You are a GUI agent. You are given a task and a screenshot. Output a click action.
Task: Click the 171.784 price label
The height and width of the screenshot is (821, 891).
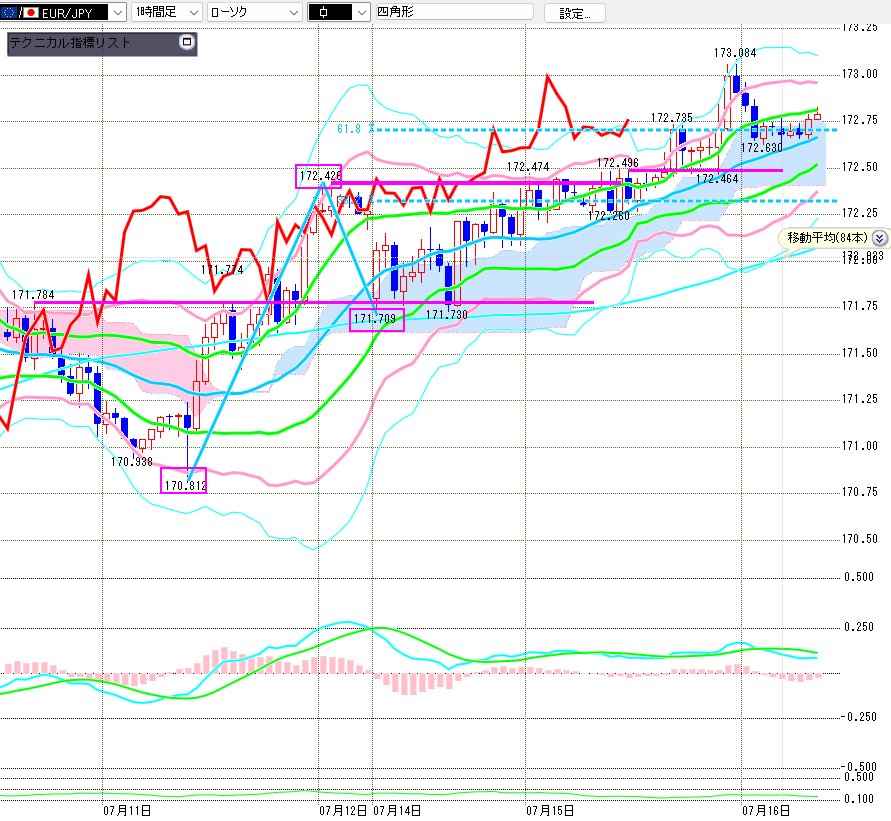click(33, 294)
